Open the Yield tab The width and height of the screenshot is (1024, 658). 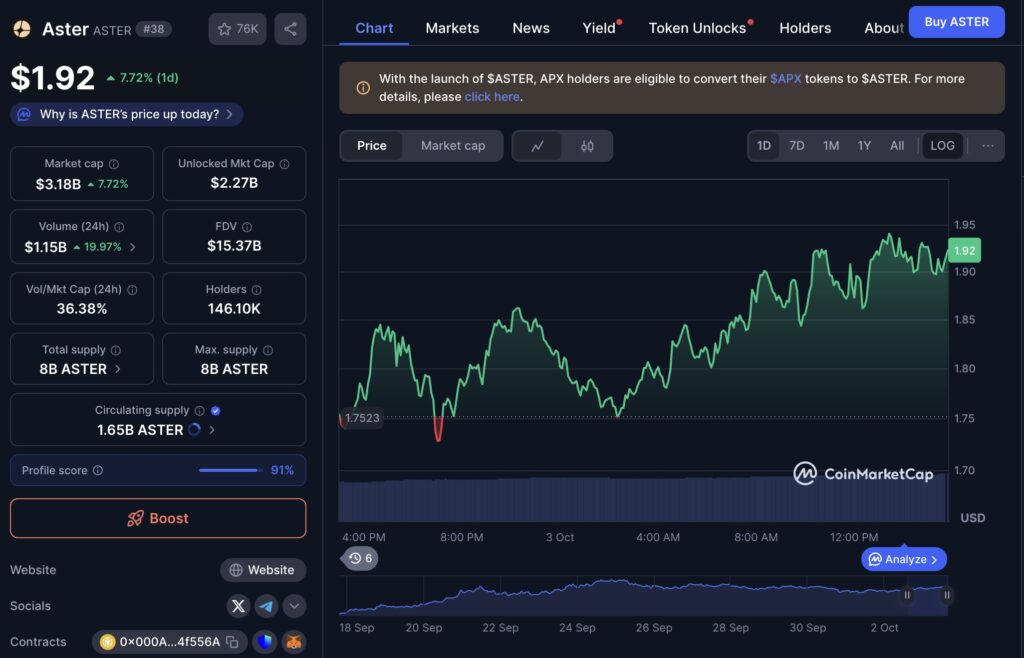(x=600, y=28)
